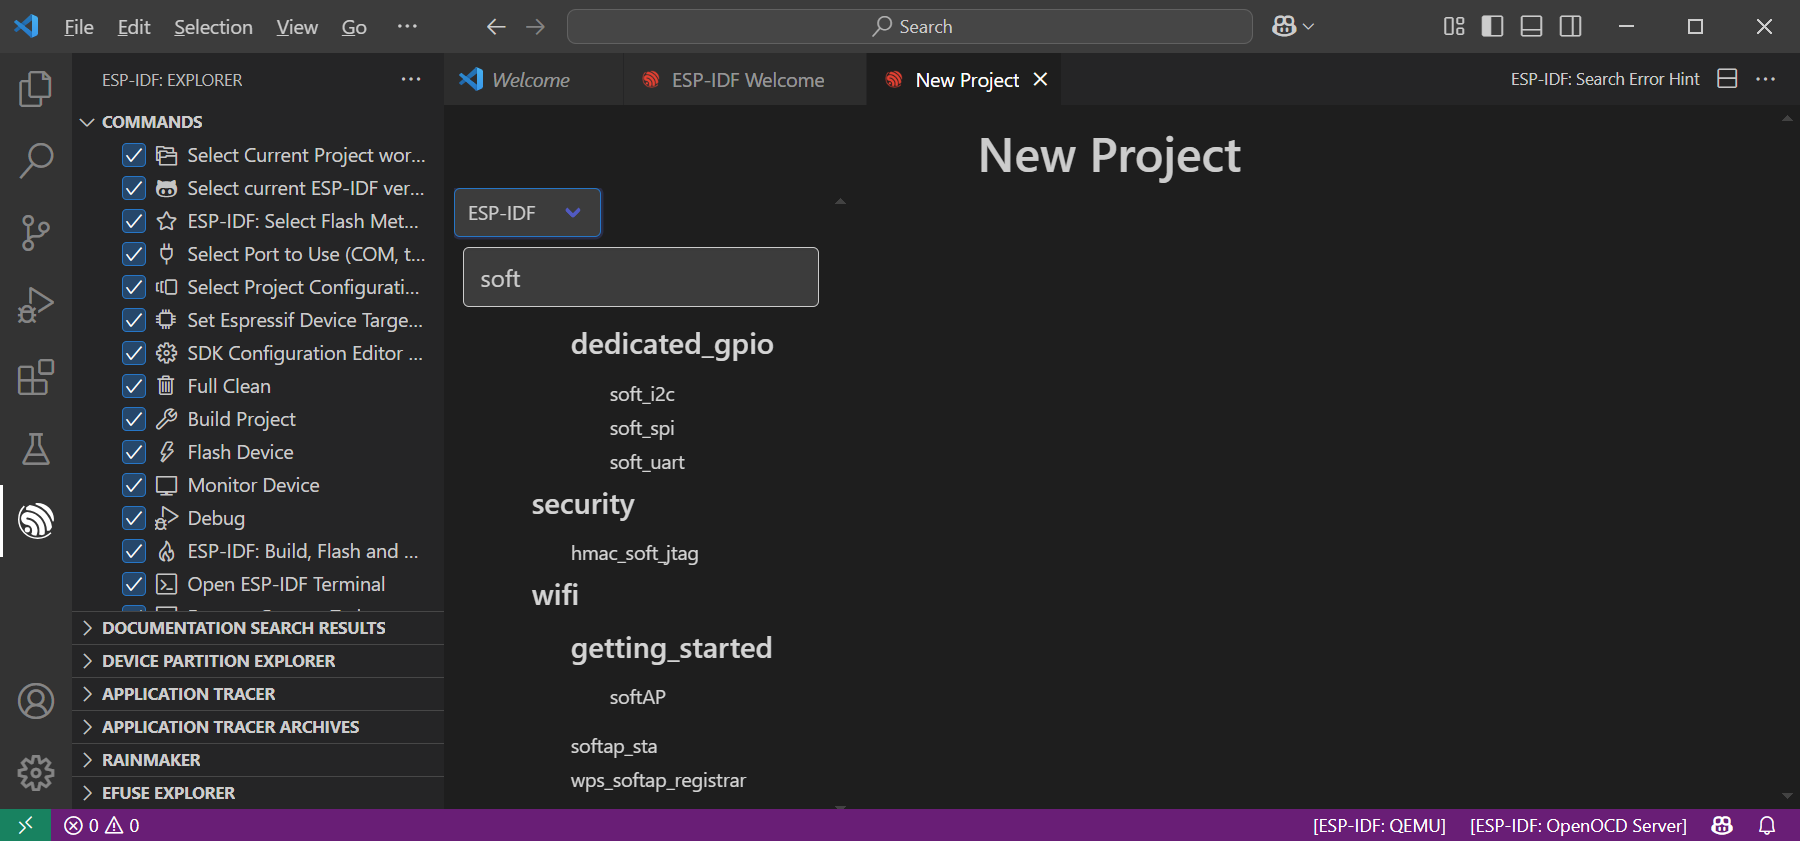Open the Edit menu
The image size is (1800, 841).
[x=134, y=27]
